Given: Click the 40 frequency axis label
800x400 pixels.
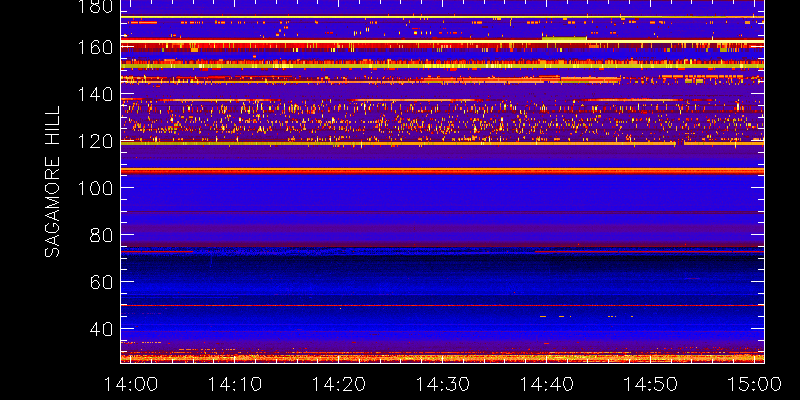Looking at the screenshot, I should pyautogui.click(x=101, y=329).
